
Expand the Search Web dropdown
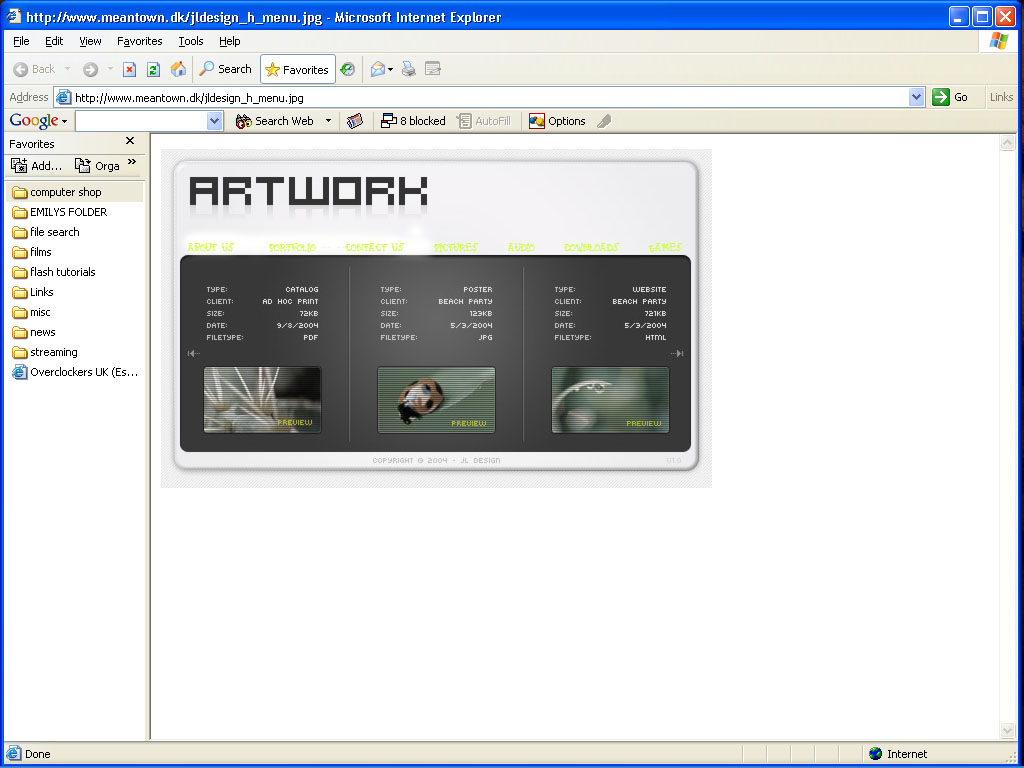(x=327, y=120)
